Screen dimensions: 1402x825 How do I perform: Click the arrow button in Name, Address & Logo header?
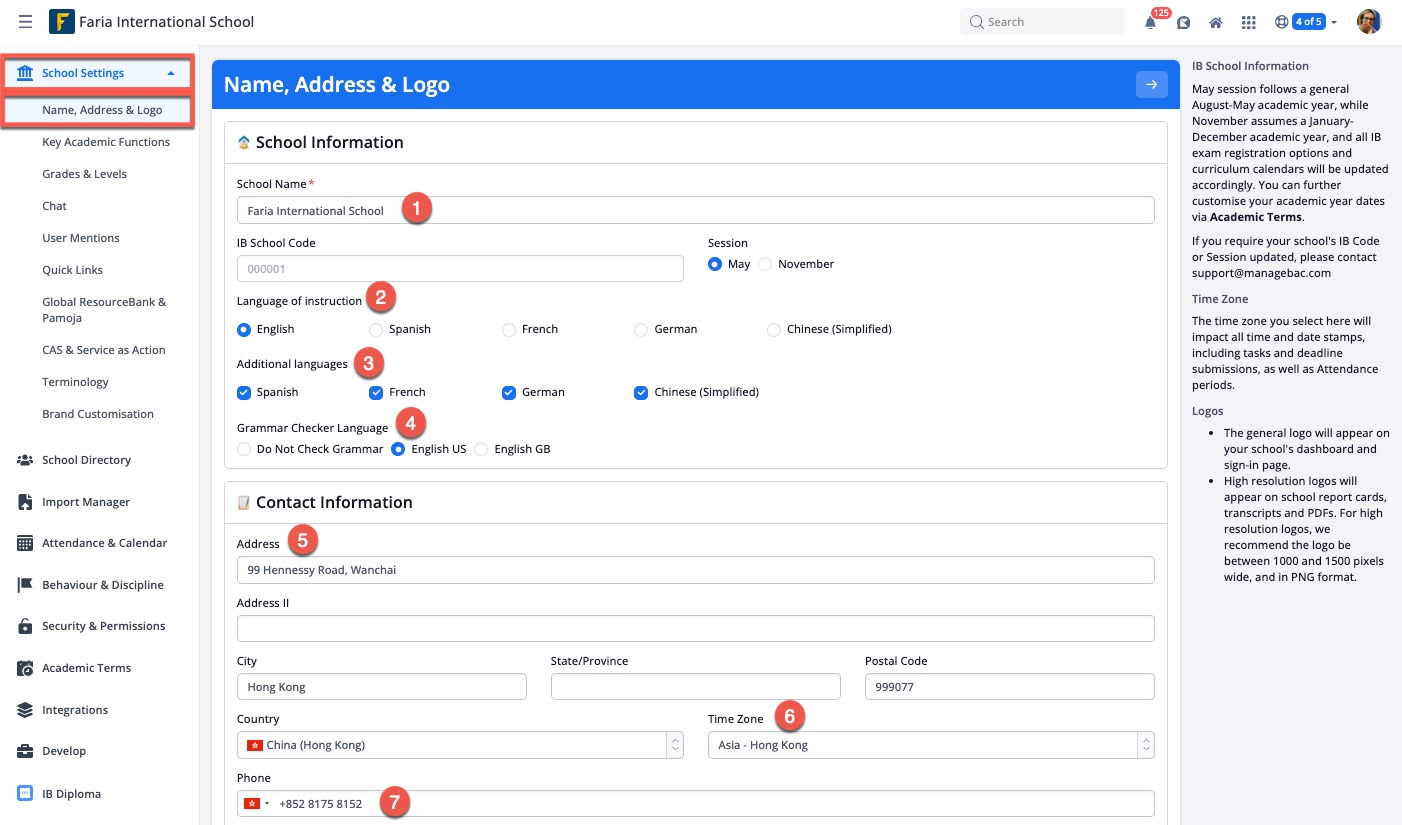point(1151,85)
